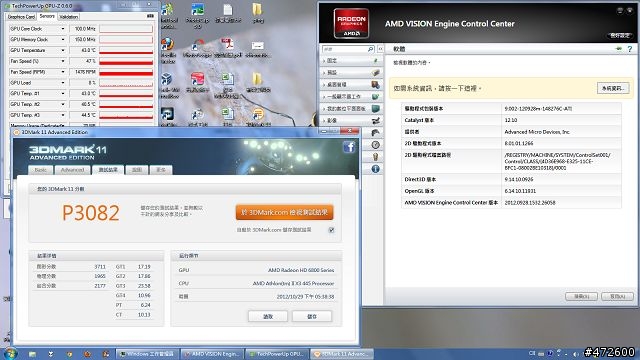The width and height of the screenshot is (640, 360).
Task: Switch to Graphics Card tab in GPU-Z
Action: click(x=21, y=17)
